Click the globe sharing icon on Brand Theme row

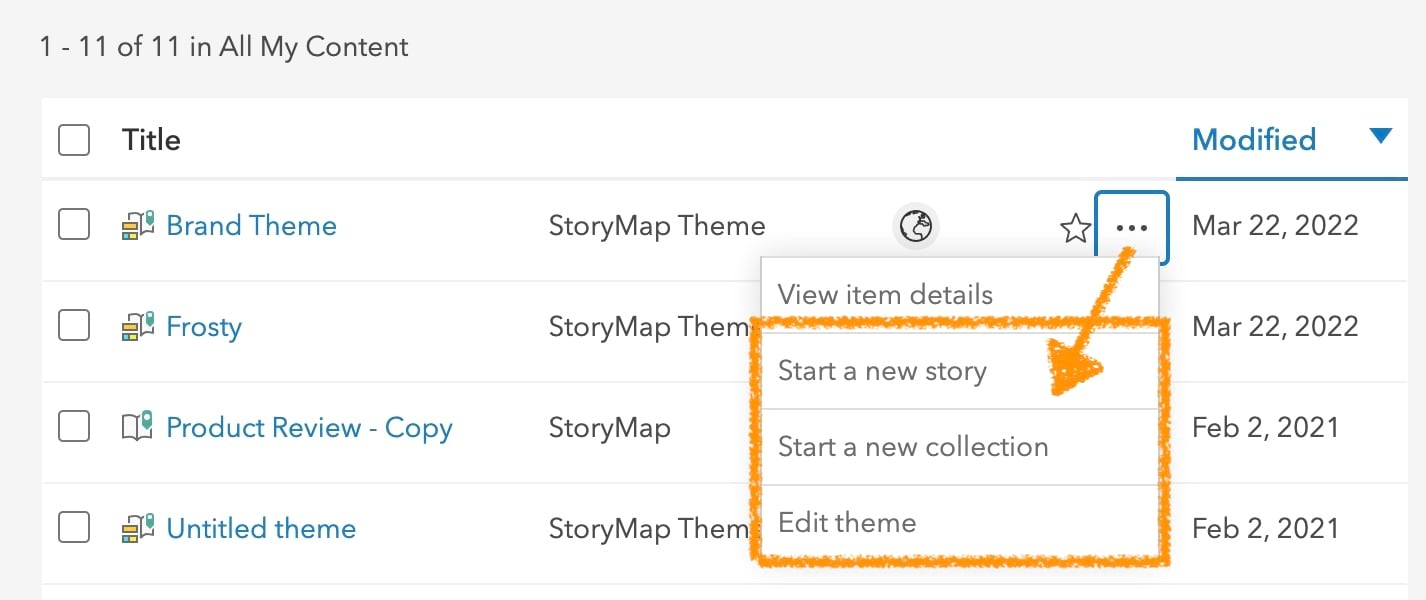tap(916, 227)
